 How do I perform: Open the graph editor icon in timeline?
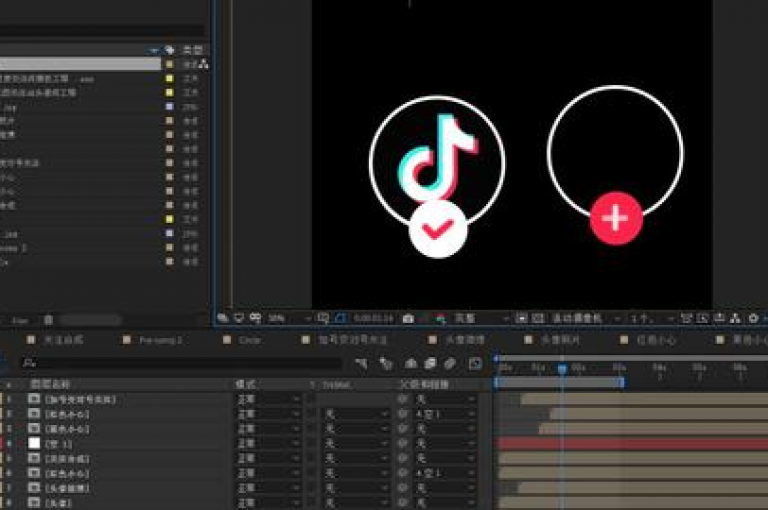point(475,364)
